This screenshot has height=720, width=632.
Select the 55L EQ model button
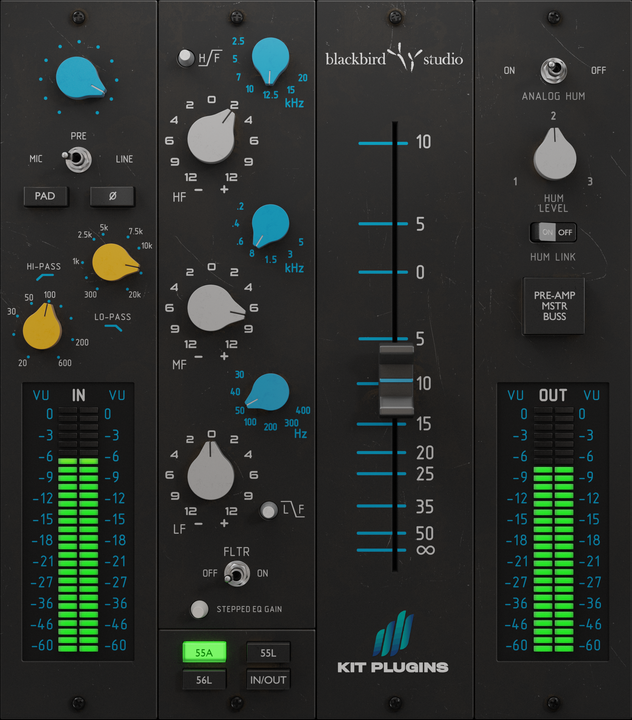(268, 652)
